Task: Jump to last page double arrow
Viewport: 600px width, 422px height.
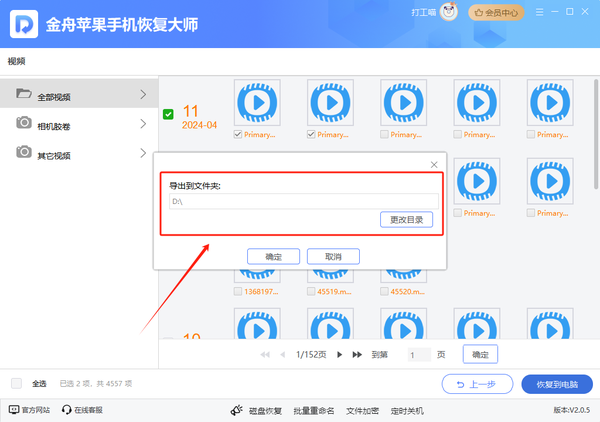Action: pyautogui.click(x=357, y=355)
